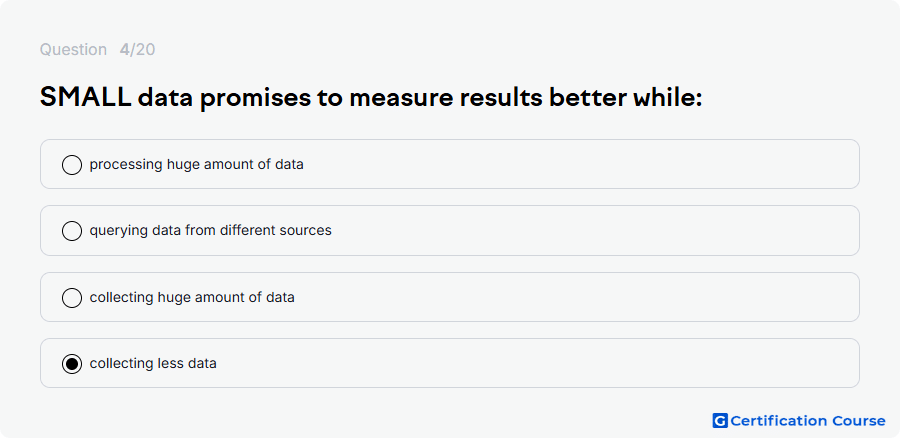Click the blue G logo icon
900x438 pixels.
pyautogui.click(x=720, y=421)
